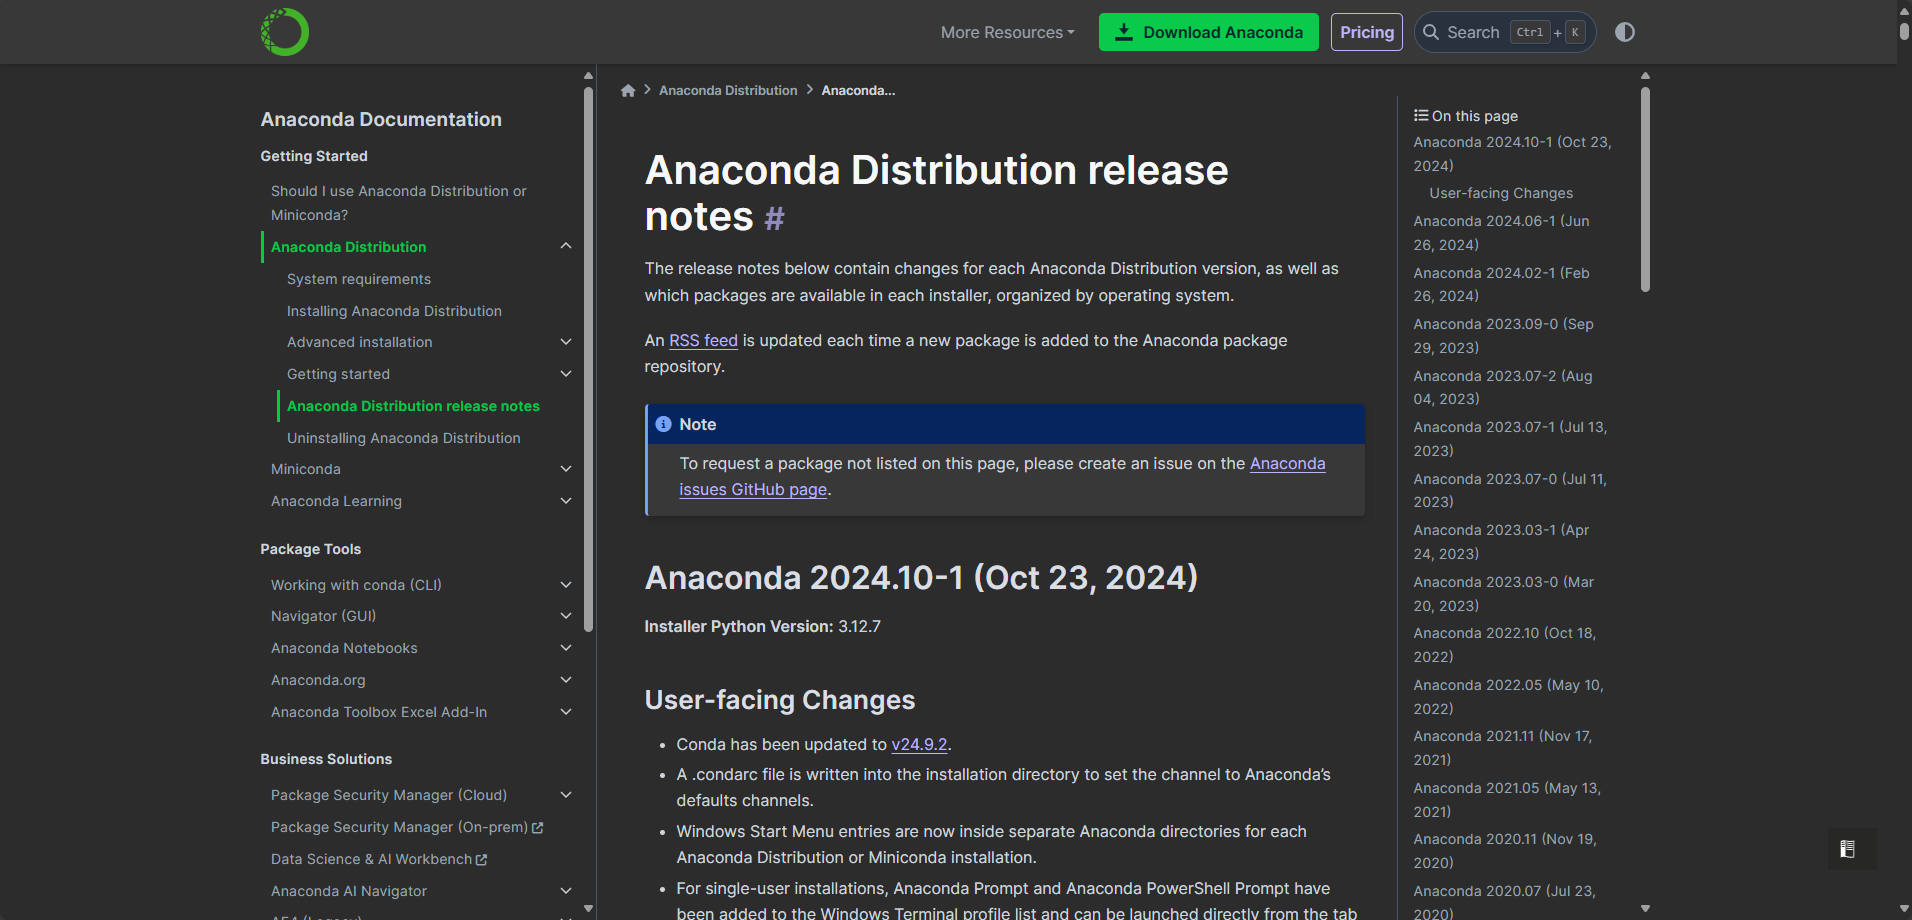This screenshot has height=920, width=1912.
Task: Jump to Anaconda 2023.03-0 (Mar 20, 2023)
Action: tap(1503, 594)
